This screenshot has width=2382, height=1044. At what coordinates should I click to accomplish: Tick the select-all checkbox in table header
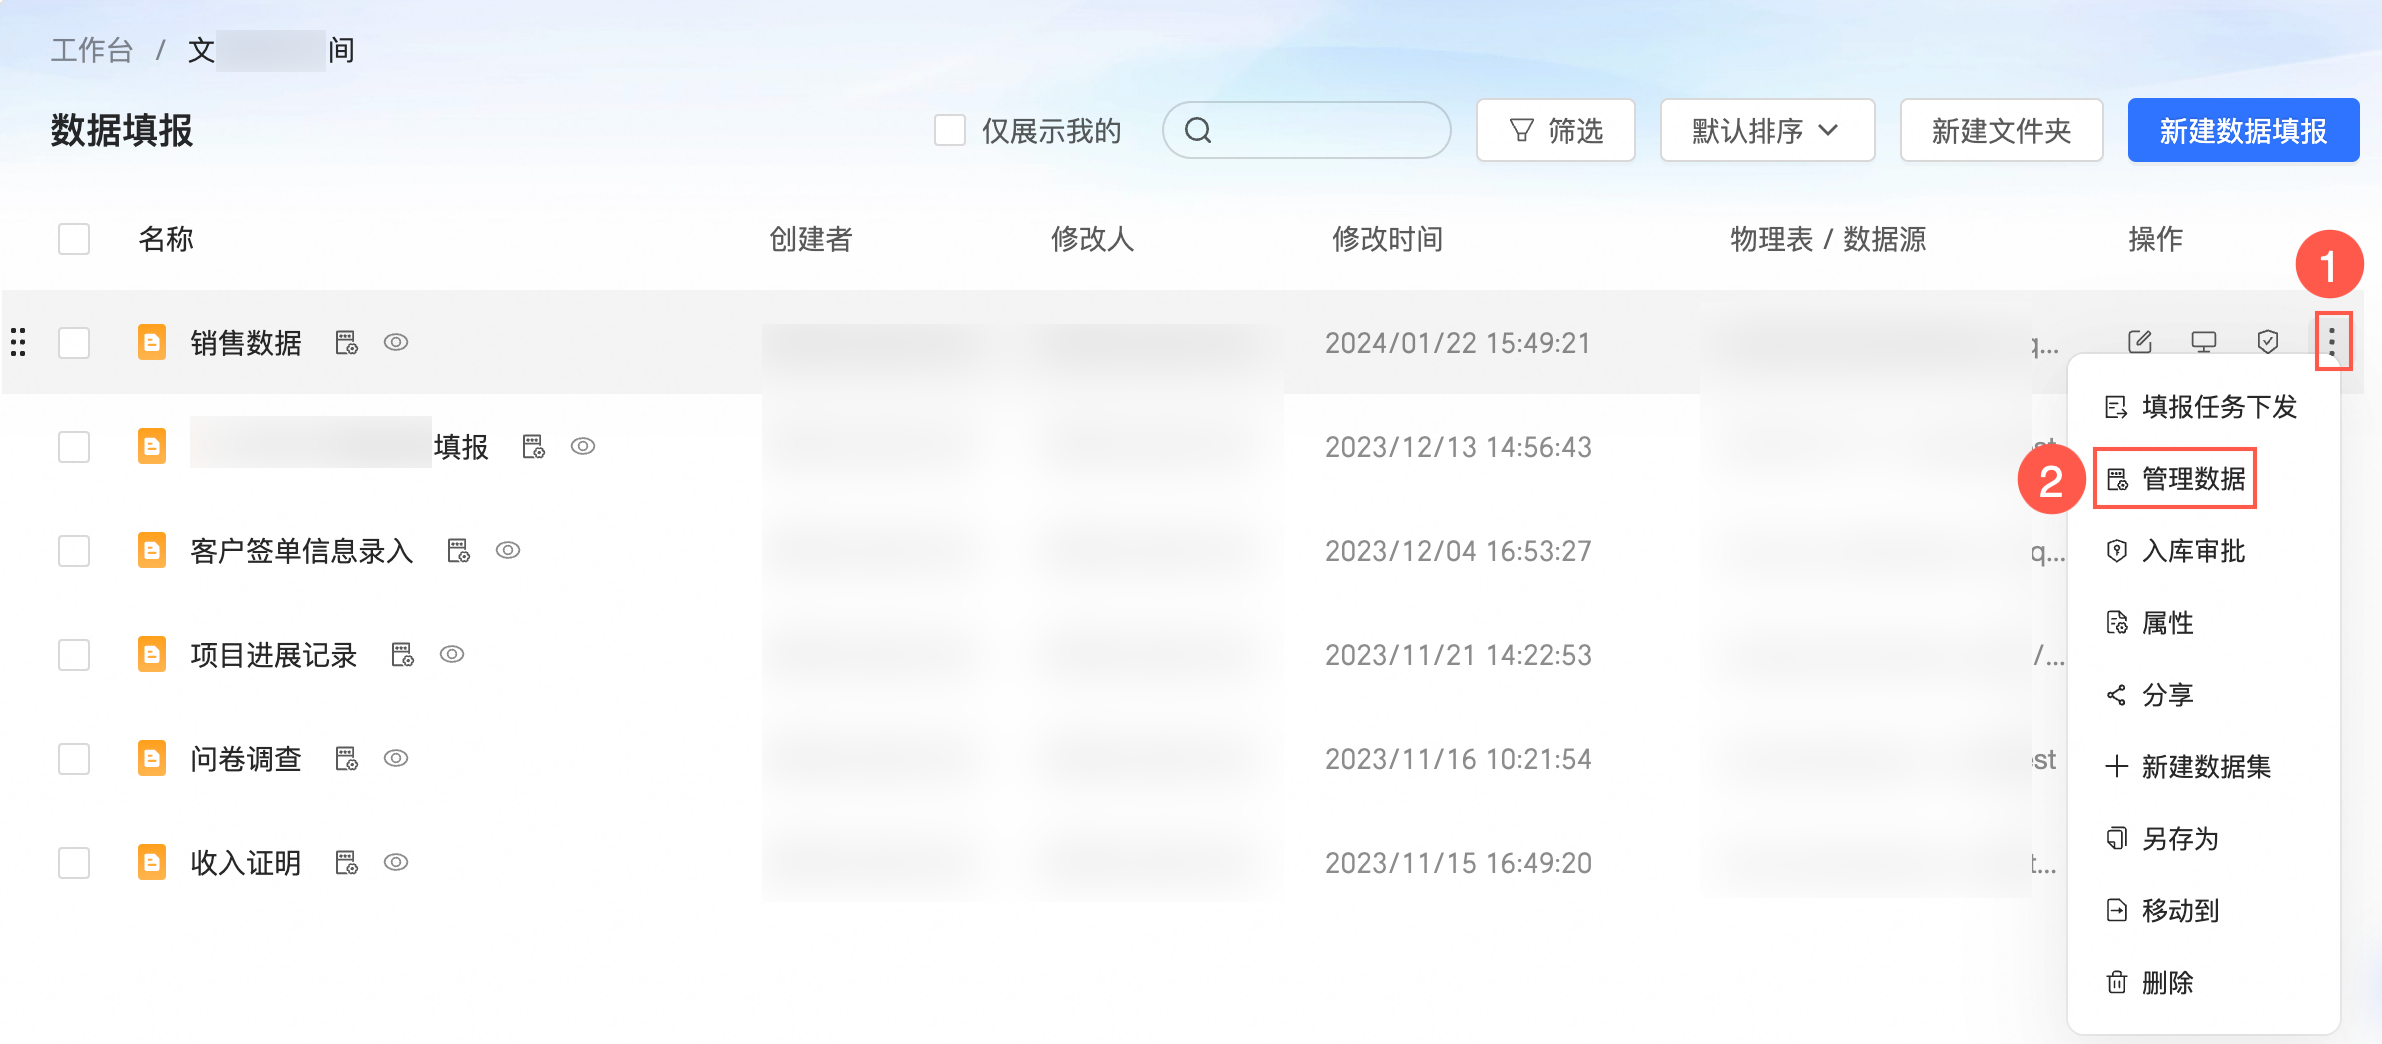point(74,239)
